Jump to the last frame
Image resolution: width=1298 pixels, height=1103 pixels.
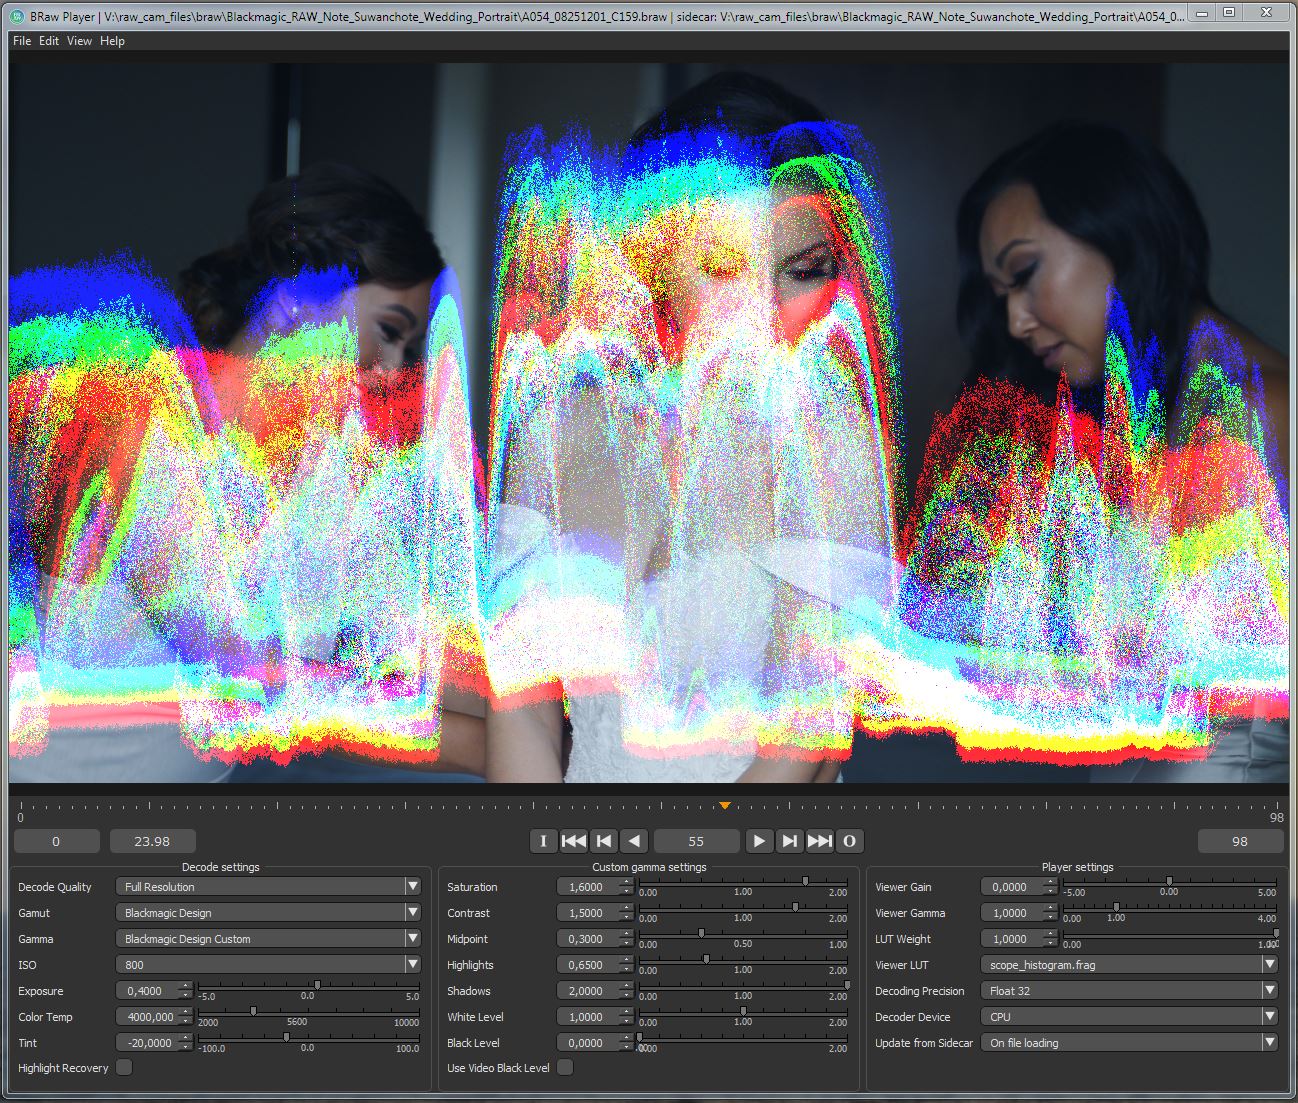[x=819, y=841]
